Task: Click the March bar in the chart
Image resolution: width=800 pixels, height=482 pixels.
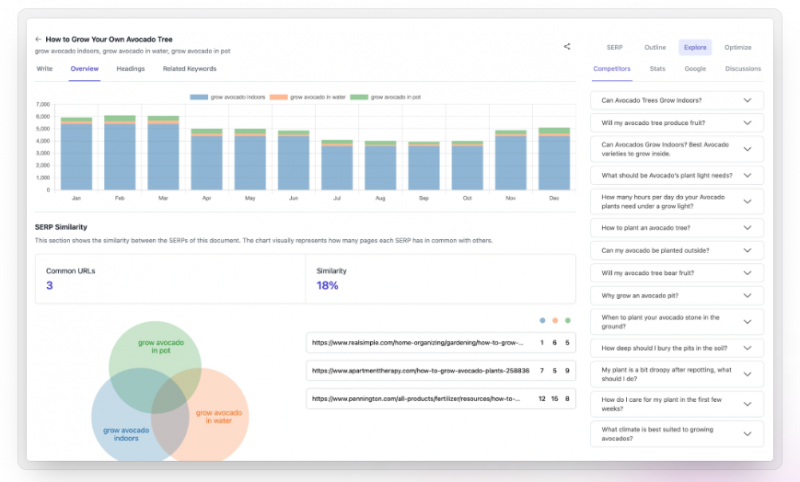Action: click(163, 155)
